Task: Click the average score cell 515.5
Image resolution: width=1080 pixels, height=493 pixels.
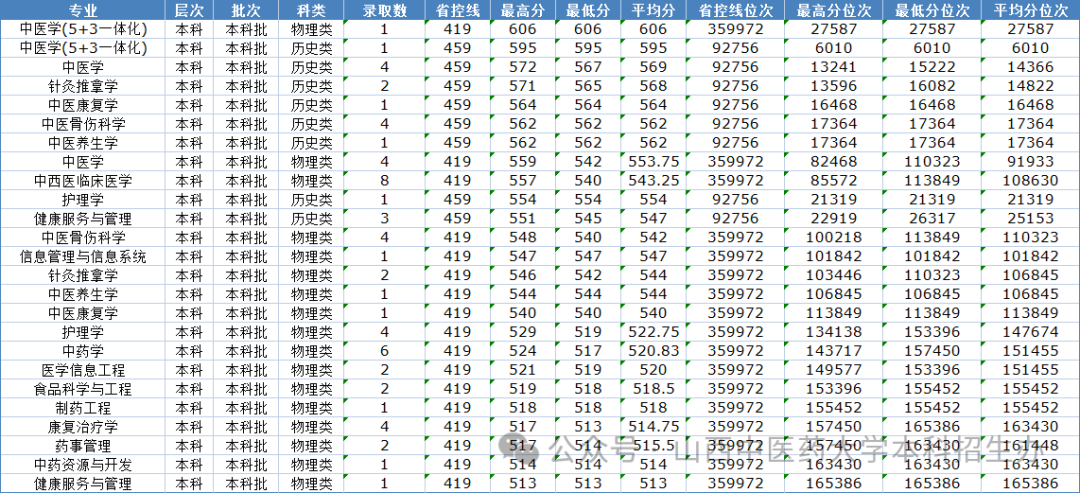Action: coord(653,446)
